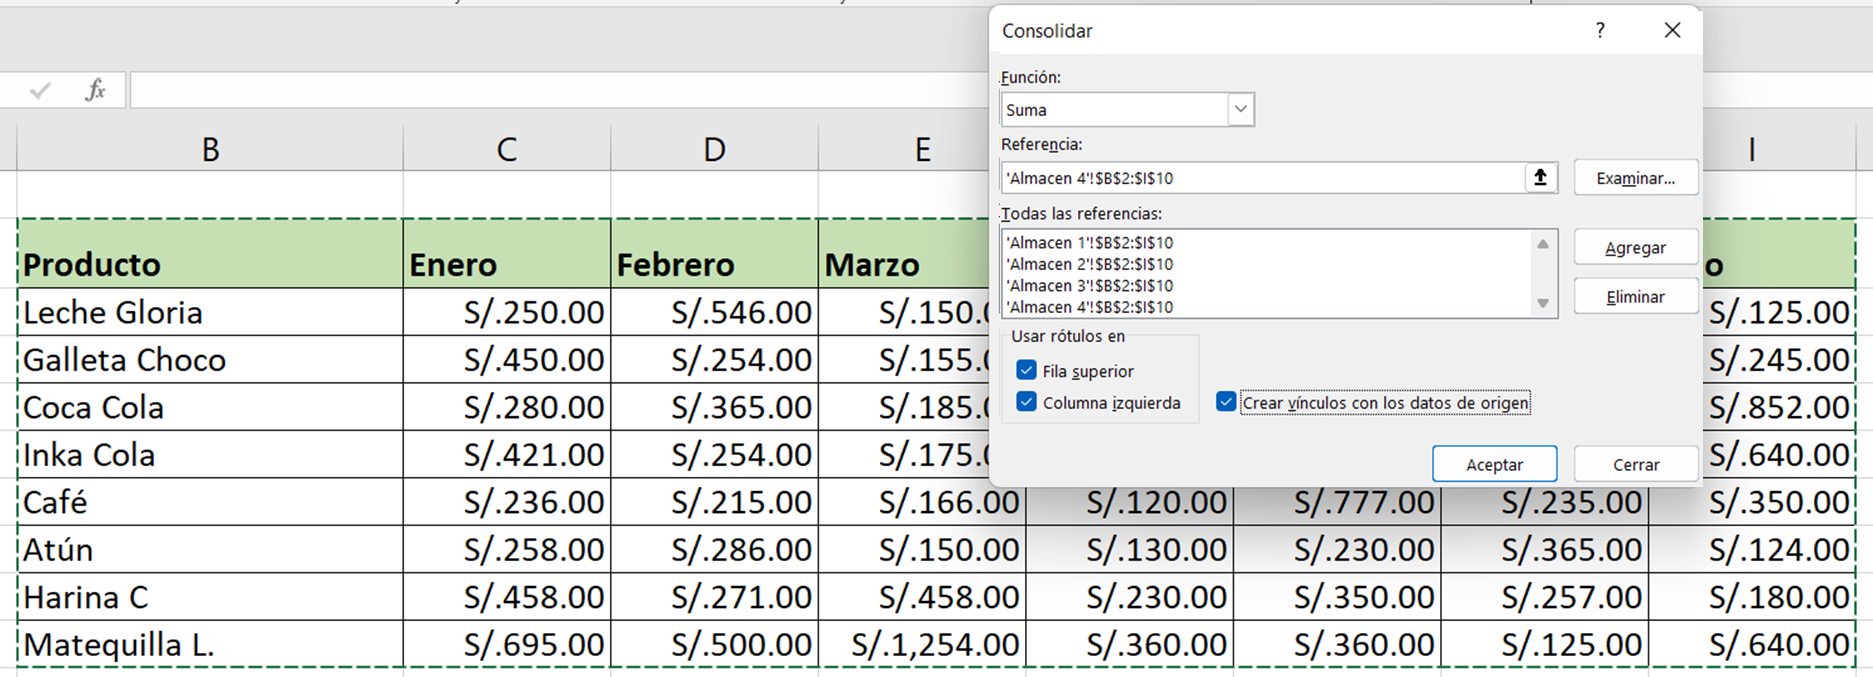Click the Consolidar dialog help question mark
Screen dimensions: 1873x677
point(1600,31)
